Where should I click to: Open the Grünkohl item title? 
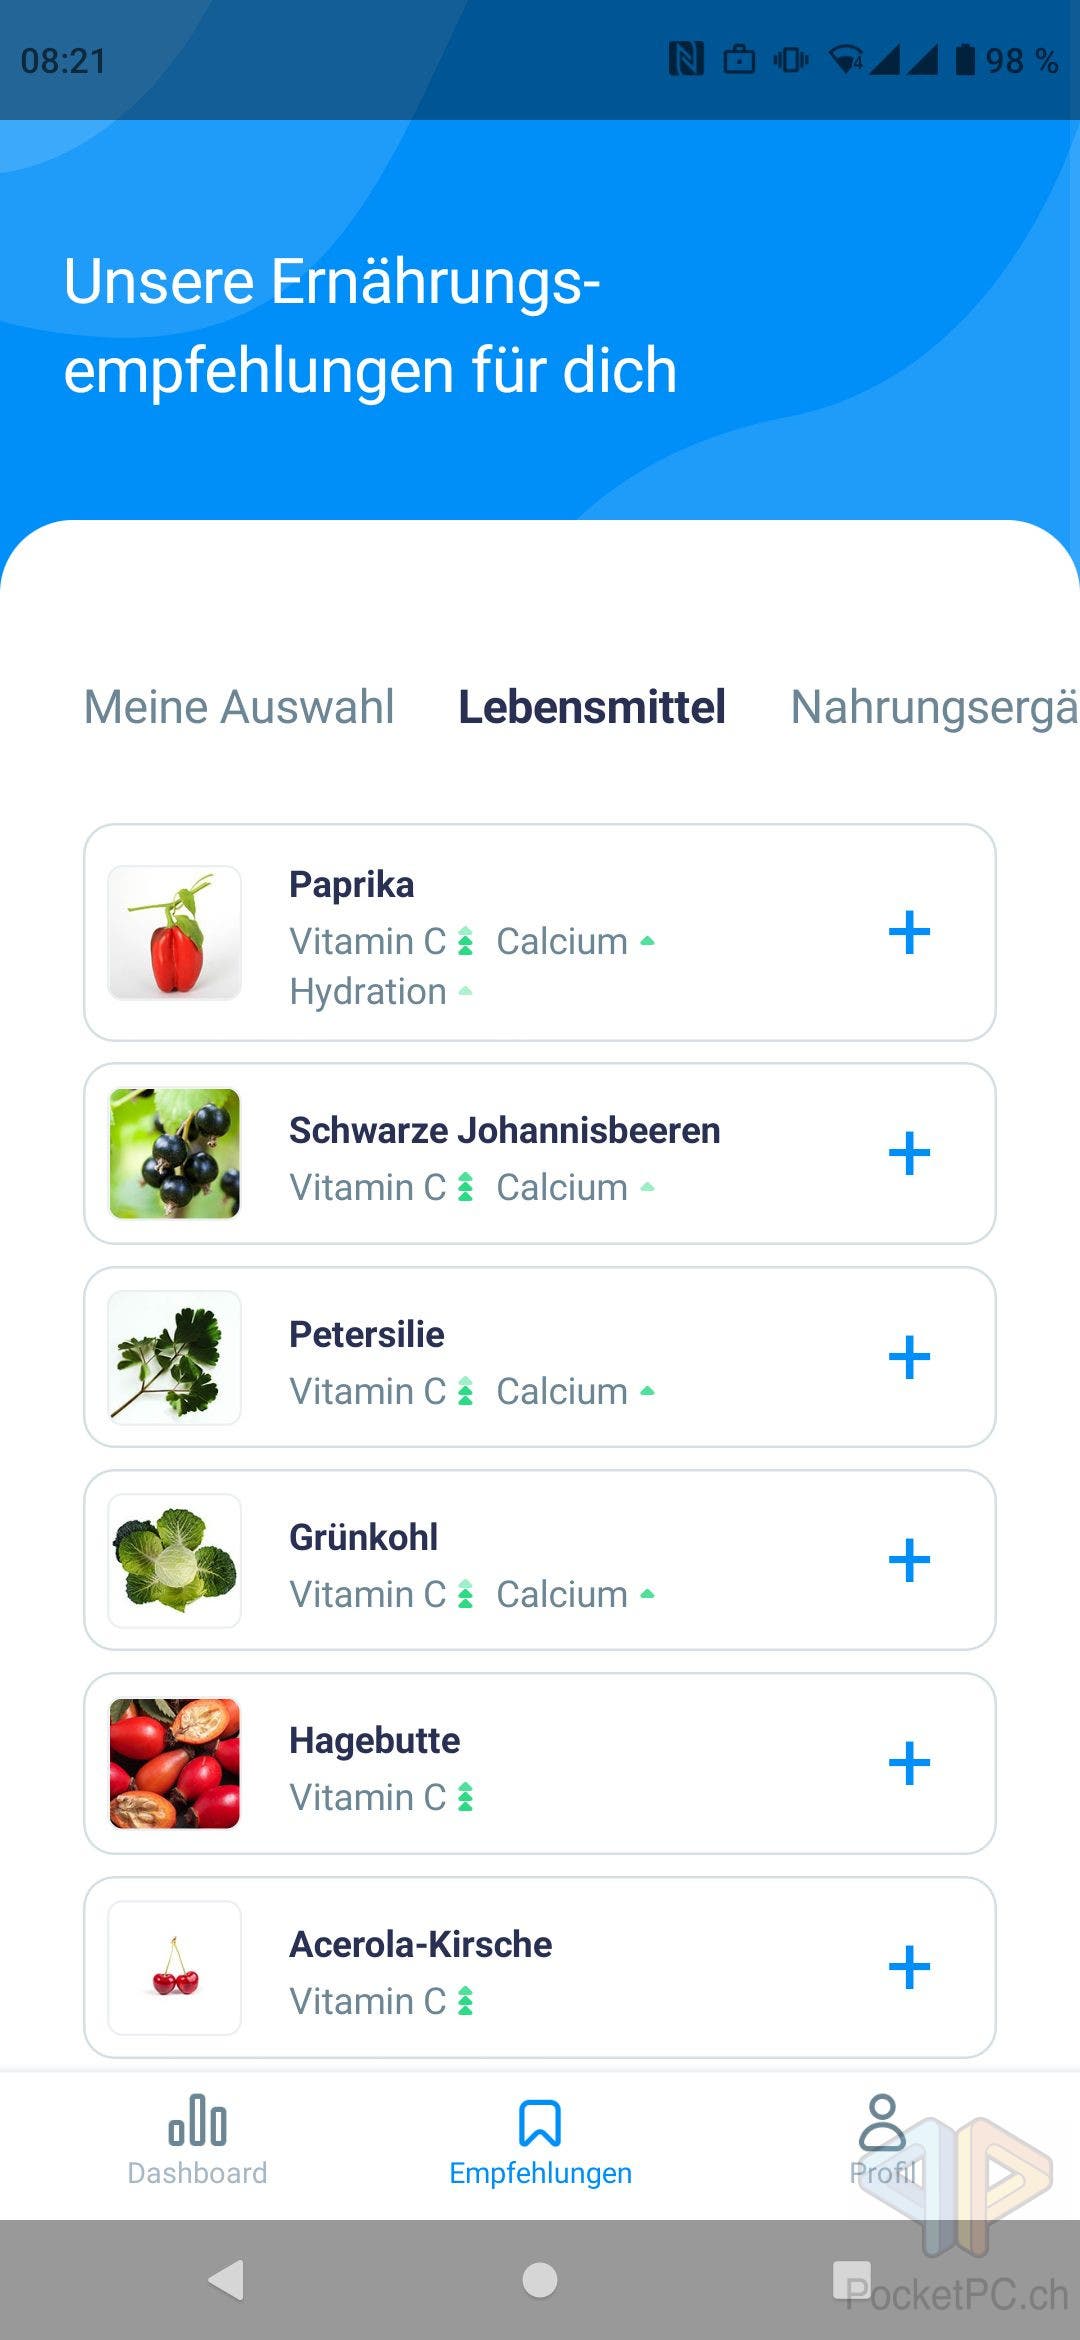[x=364, y=1537]
